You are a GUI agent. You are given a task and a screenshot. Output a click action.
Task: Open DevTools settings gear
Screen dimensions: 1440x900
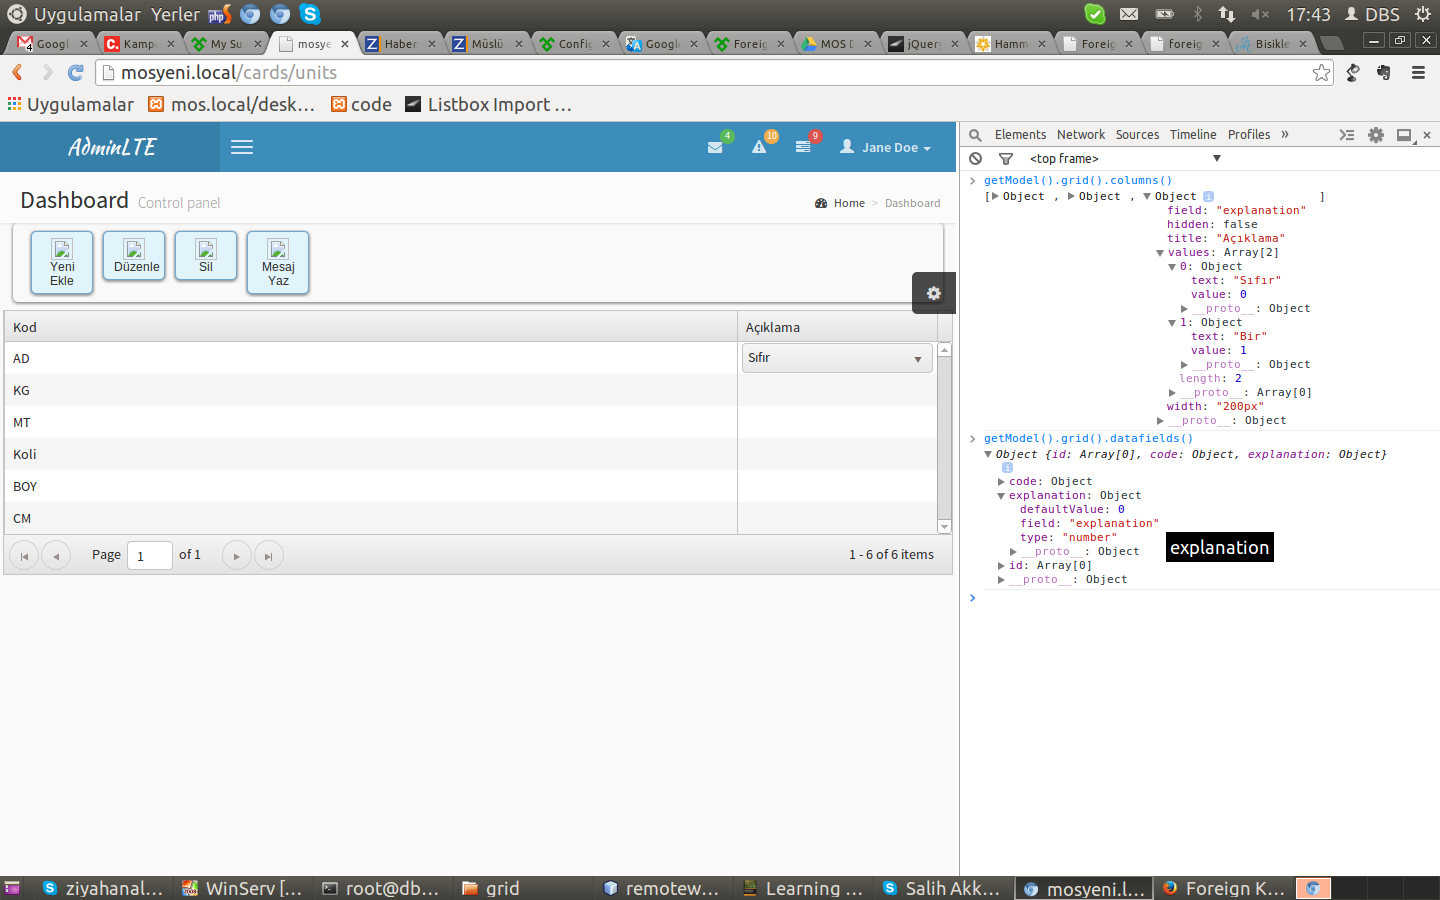coord(1376,135)
